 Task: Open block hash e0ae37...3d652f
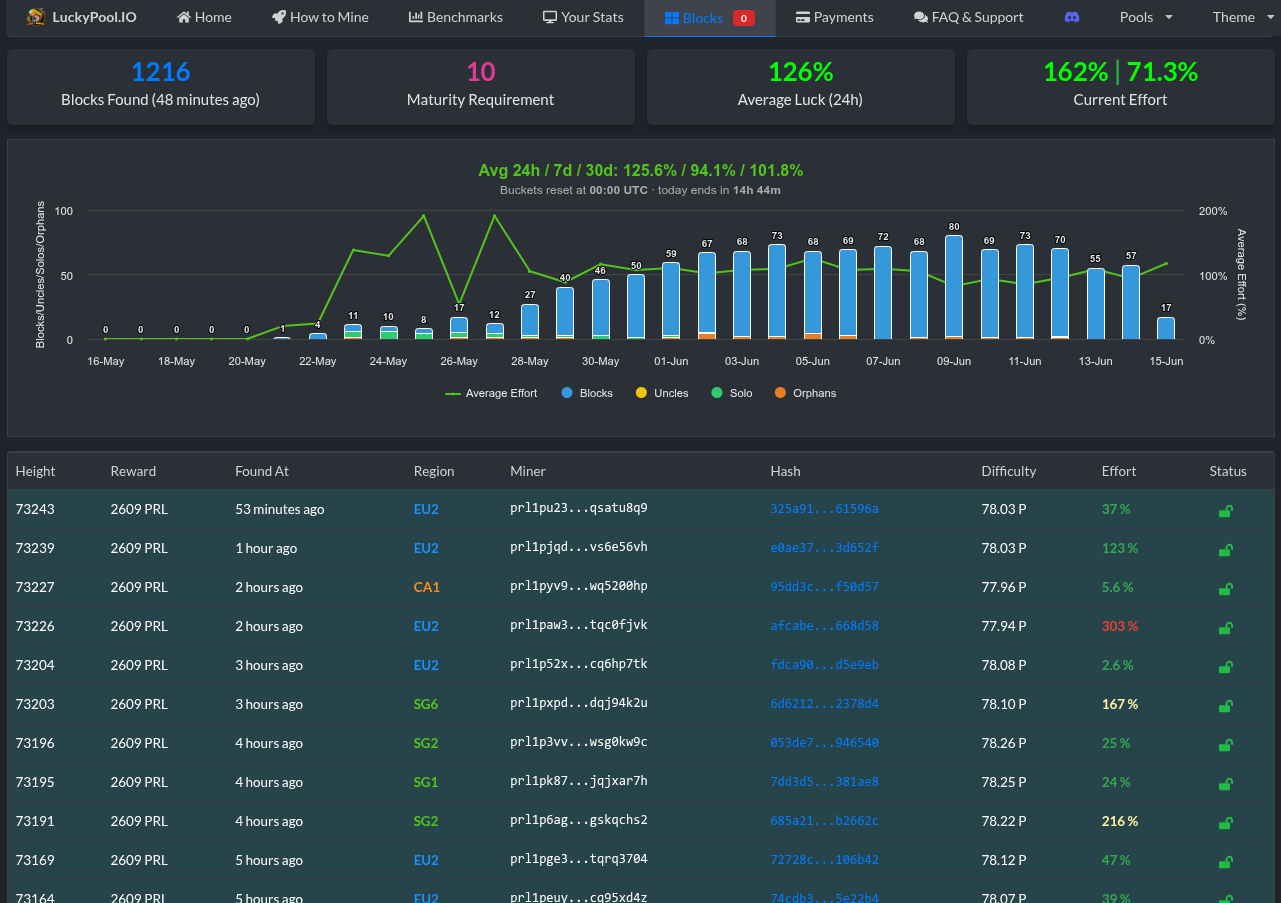click(x=824, y=548)
